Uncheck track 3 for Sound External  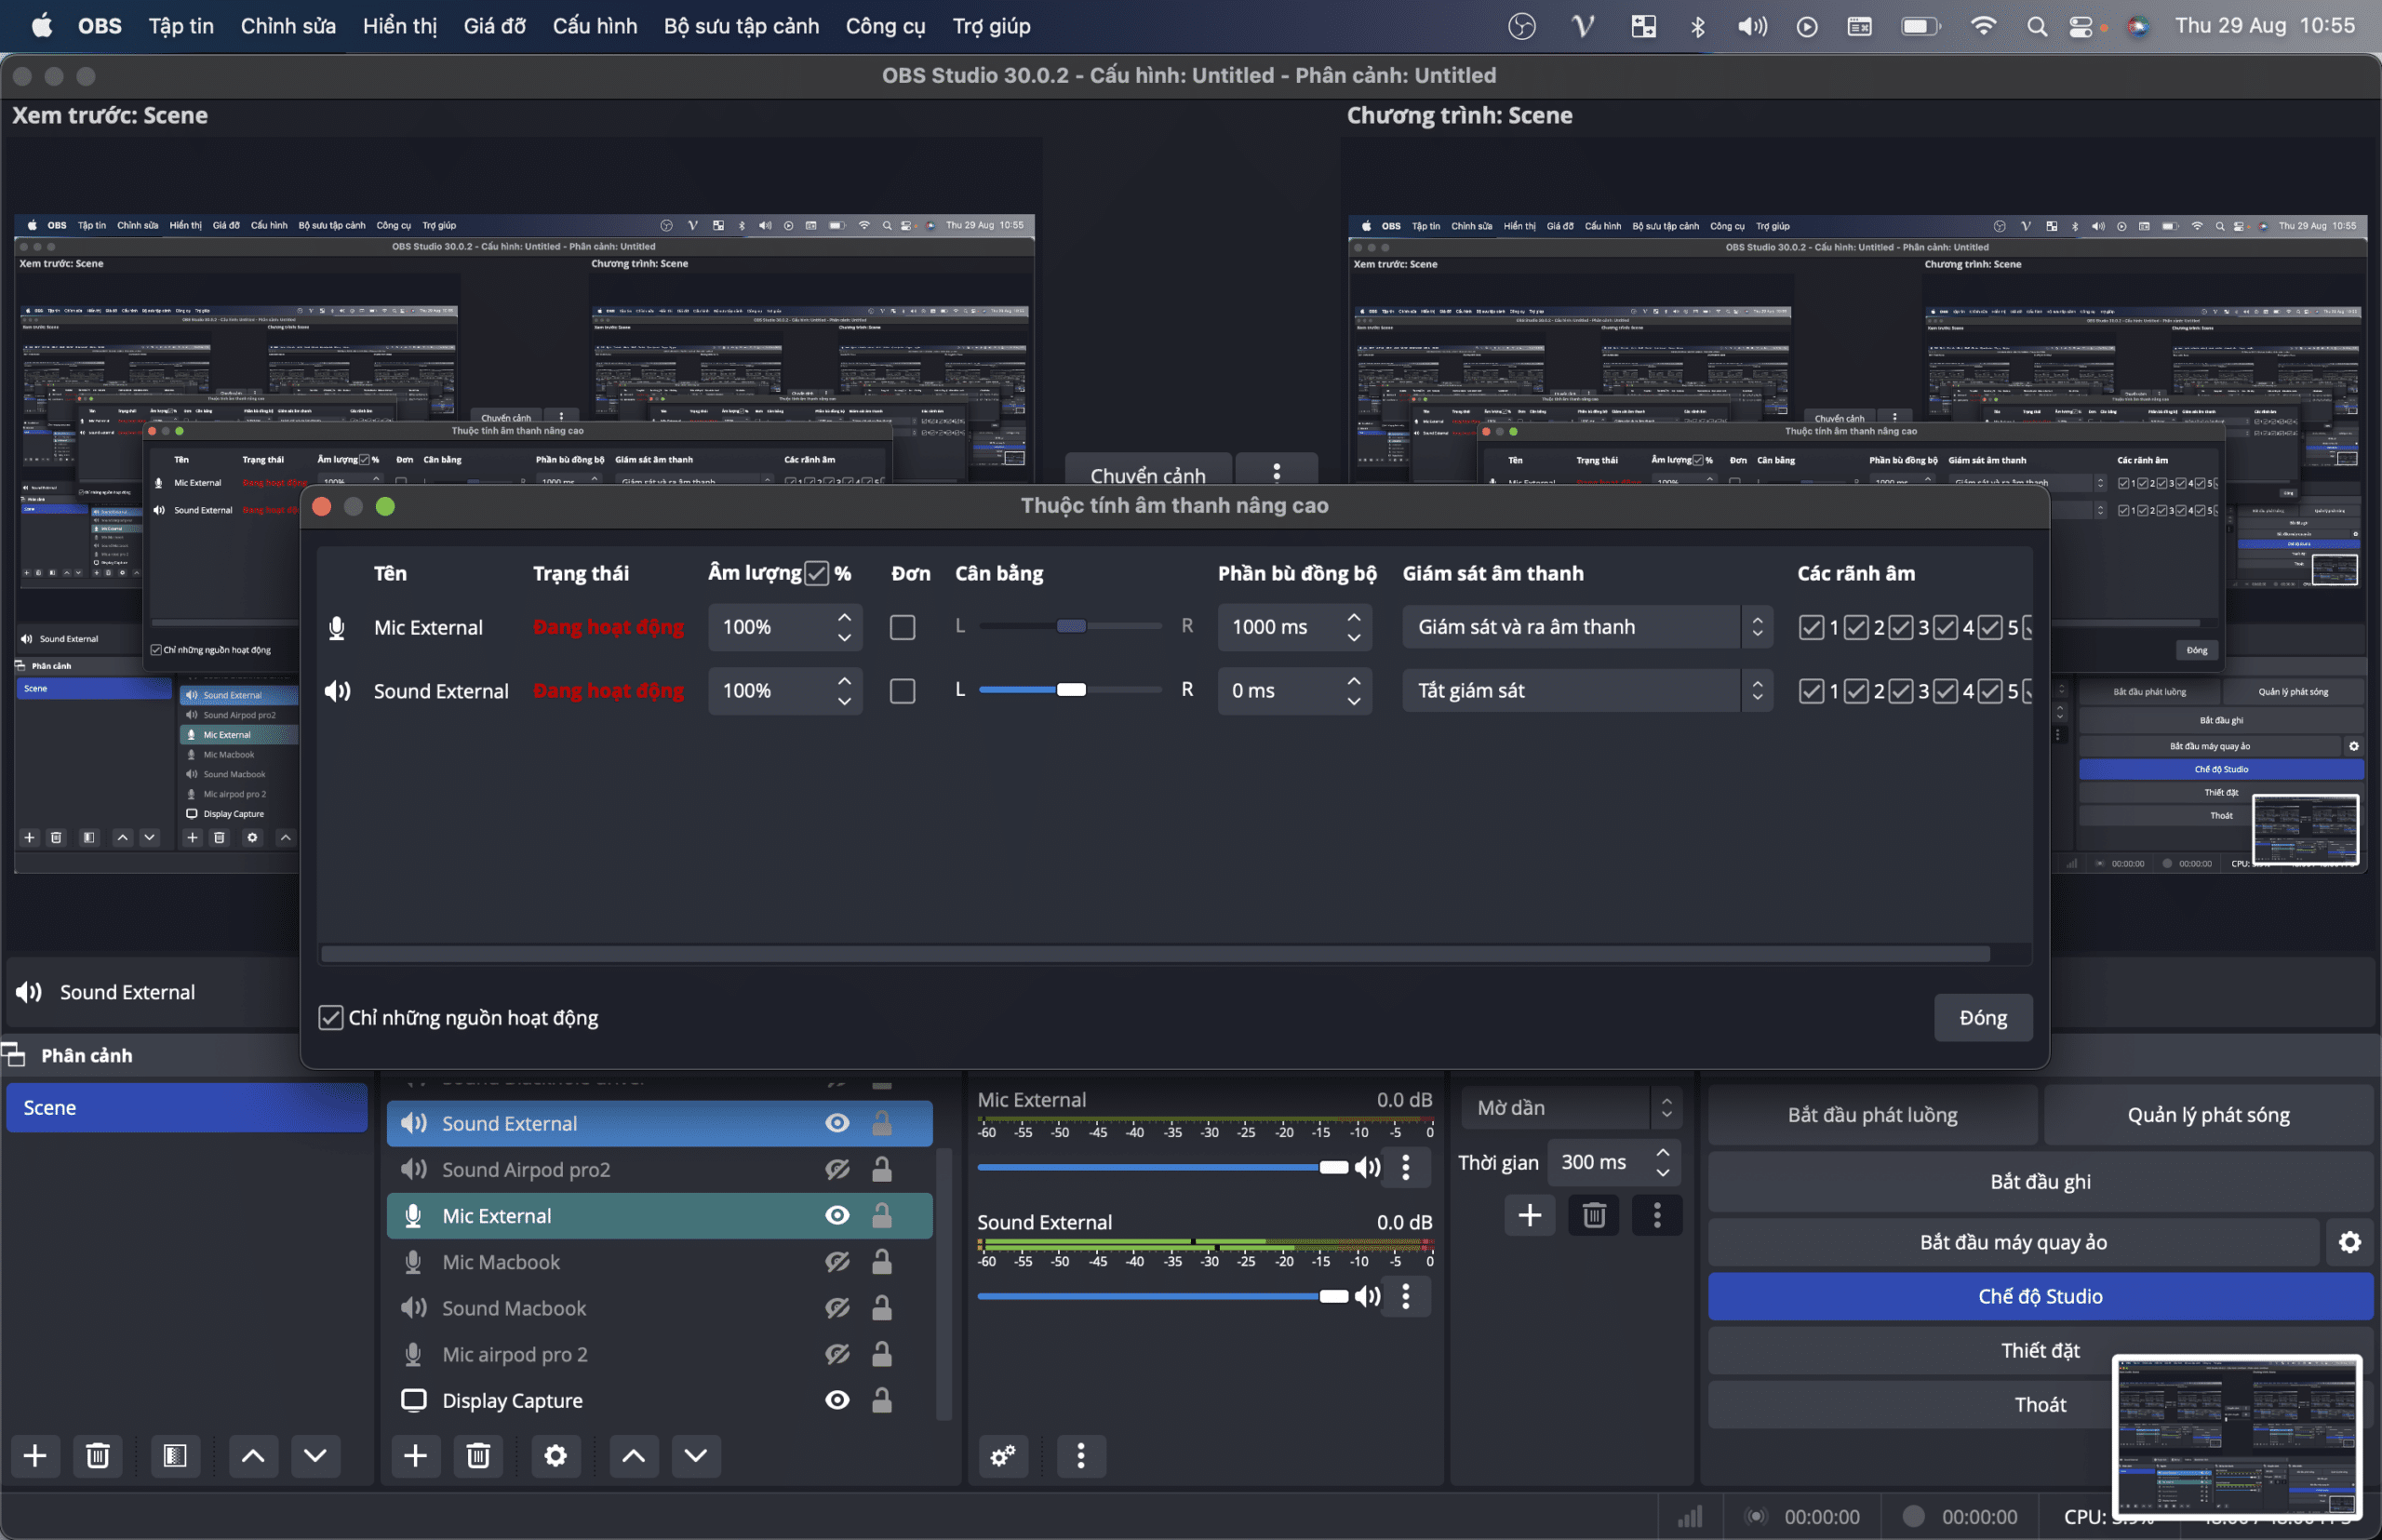click(x=1900, y=691)
